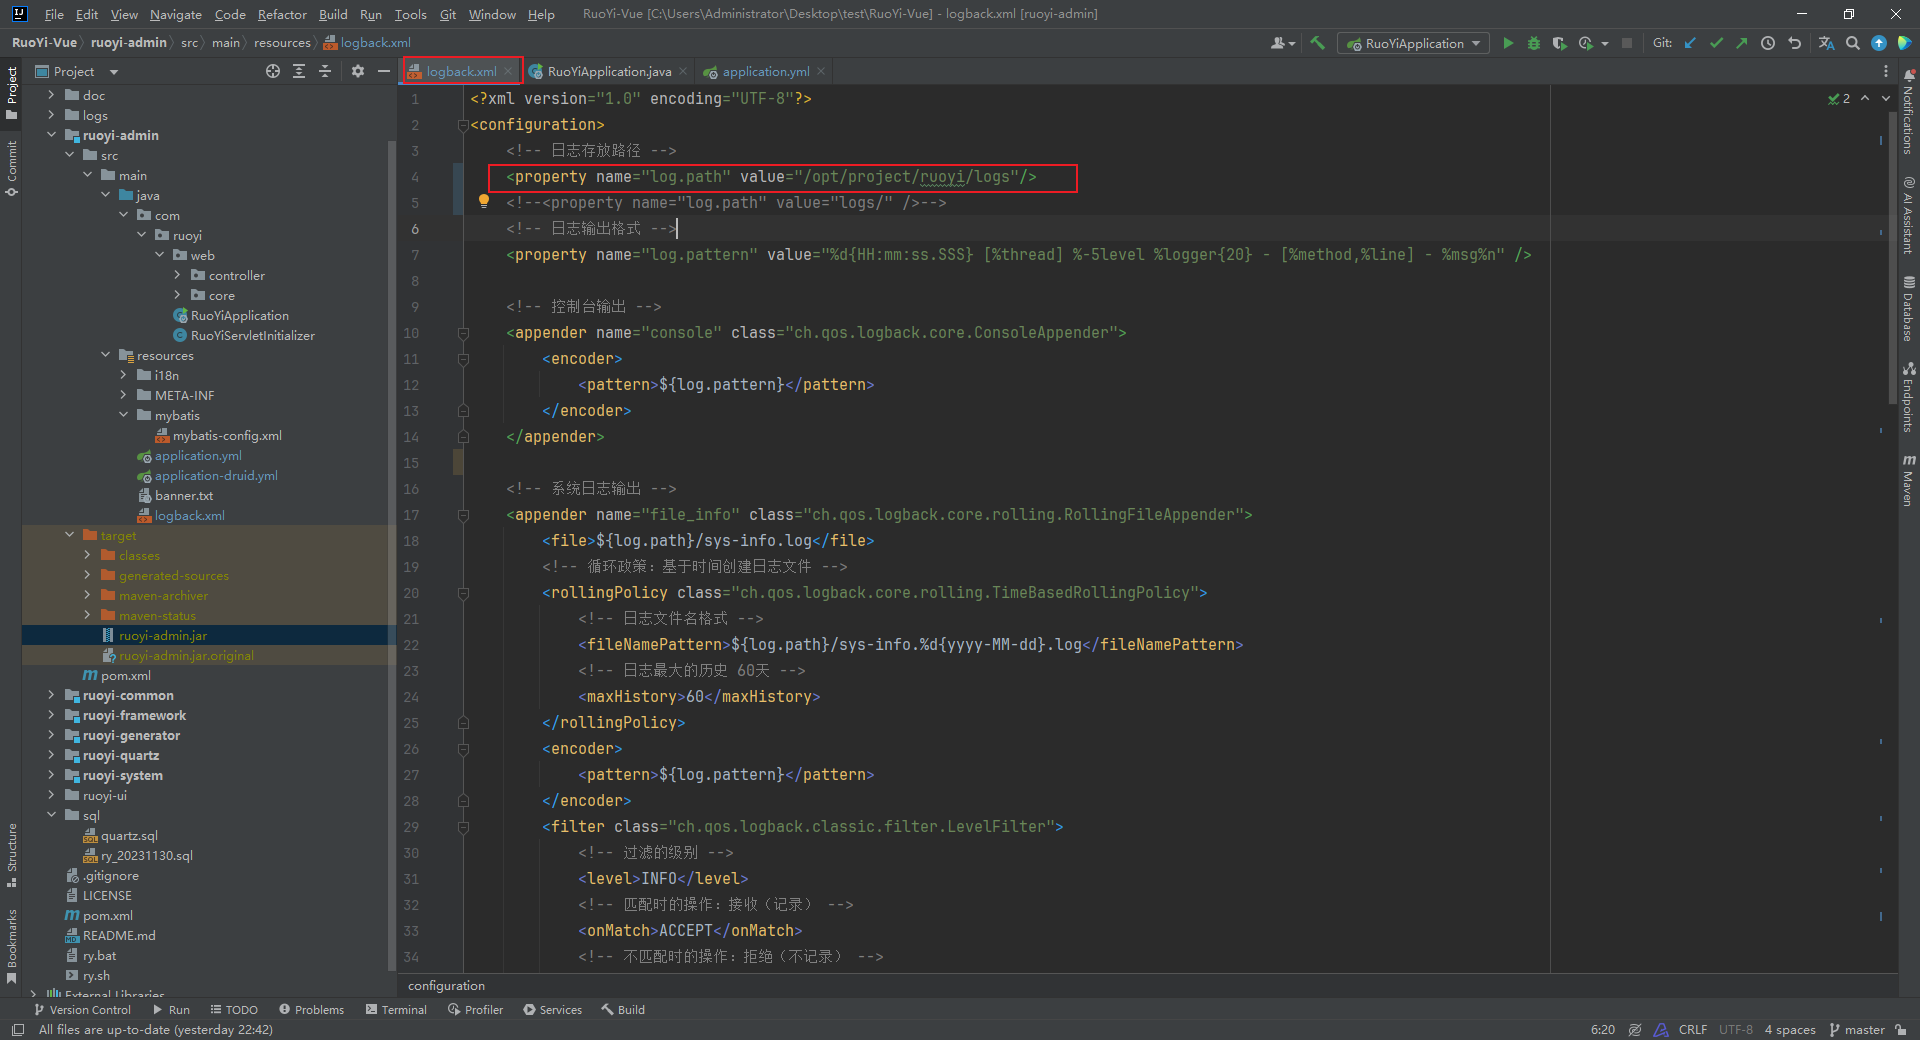Run with Coverage icon
The height and width of the screenshot is (1040, 1920).
pos(1559,43)
